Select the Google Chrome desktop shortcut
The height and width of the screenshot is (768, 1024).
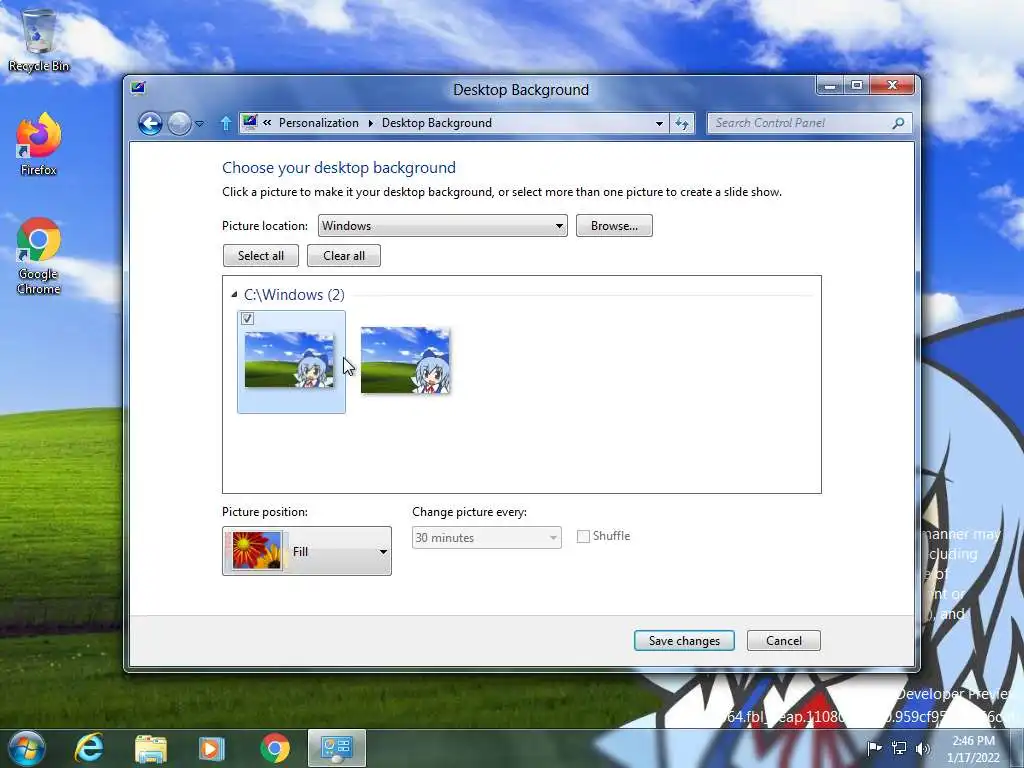[39, 256]
